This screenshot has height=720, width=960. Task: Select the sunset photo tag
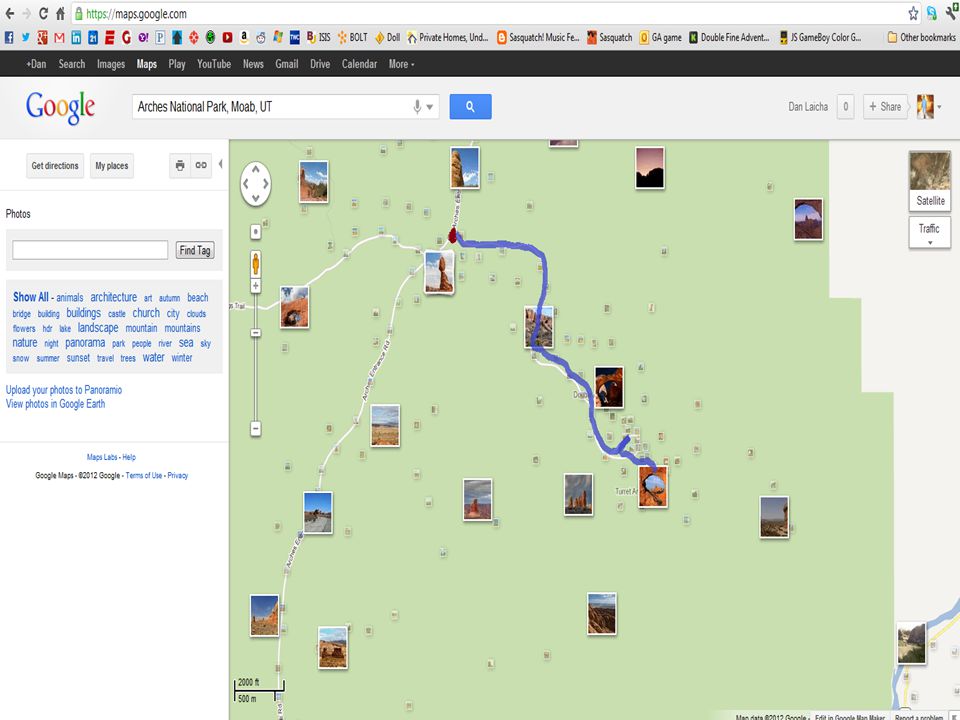point(78,358)
